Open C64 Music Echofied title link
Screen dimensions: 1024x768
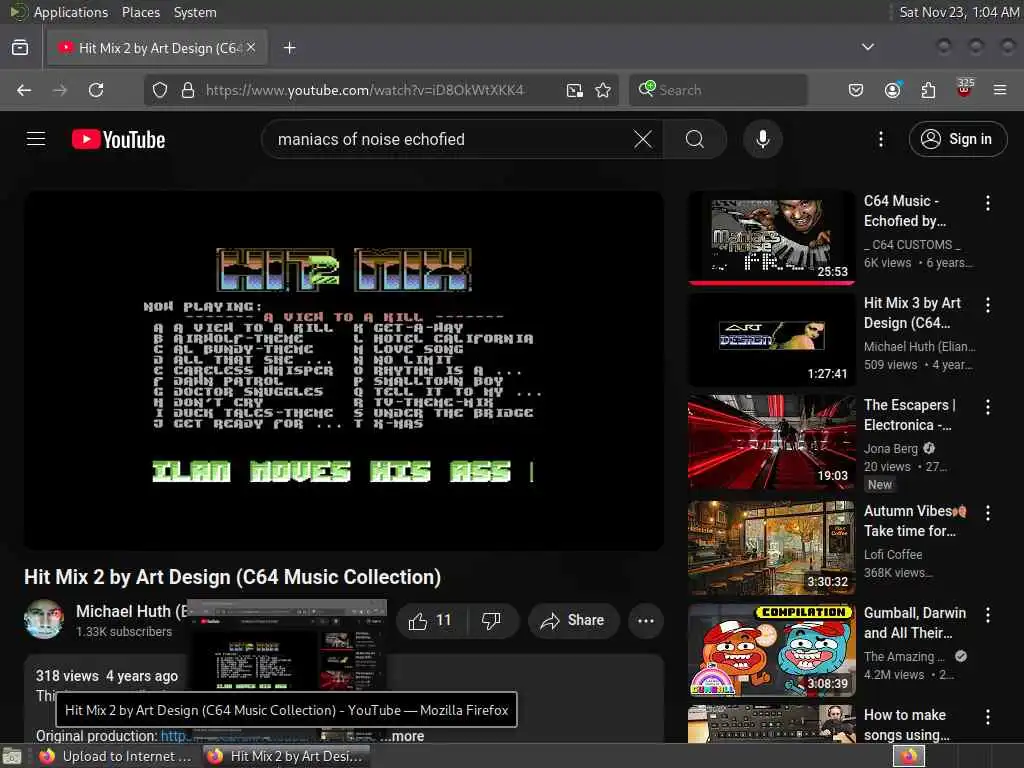click(905, 211)
